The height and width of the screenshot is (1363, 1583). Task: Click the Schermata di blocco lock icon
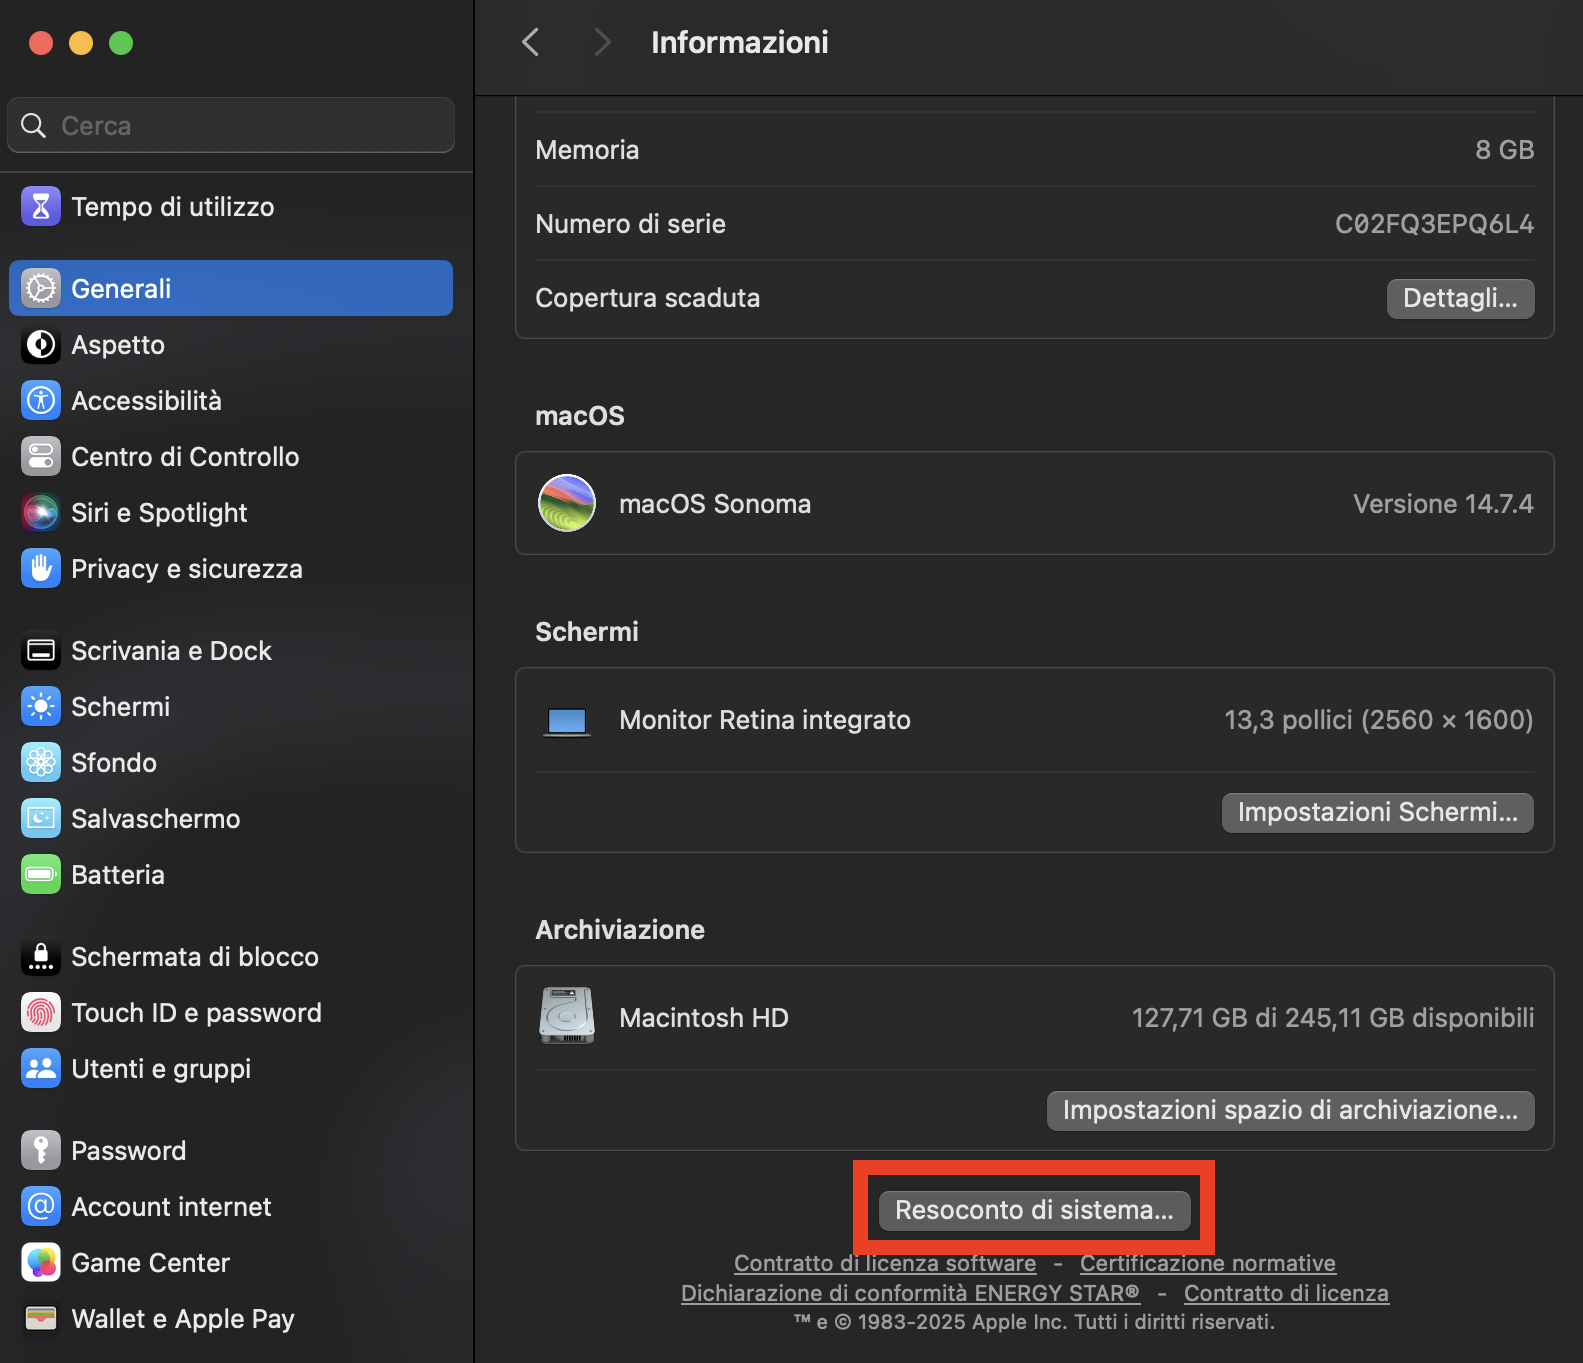point(41,957)
